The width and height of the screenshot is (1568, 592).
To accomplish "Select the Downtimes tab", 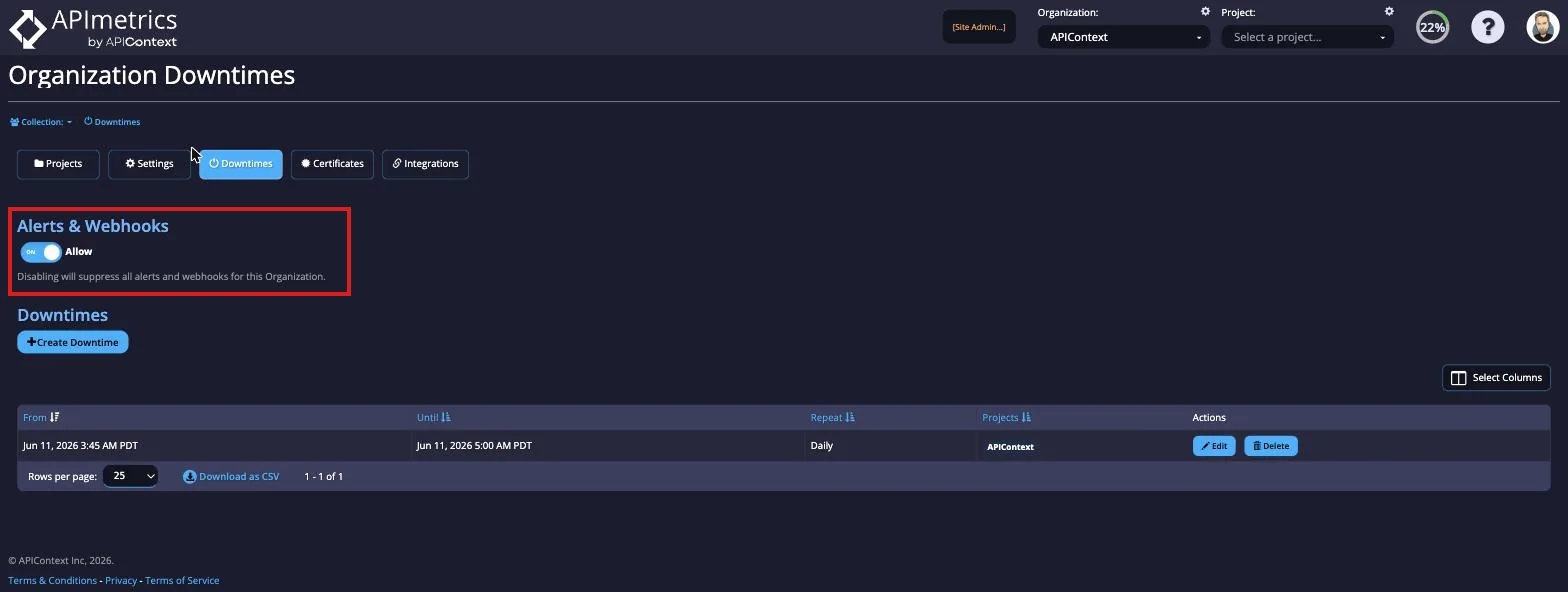I will click(241, 164).
